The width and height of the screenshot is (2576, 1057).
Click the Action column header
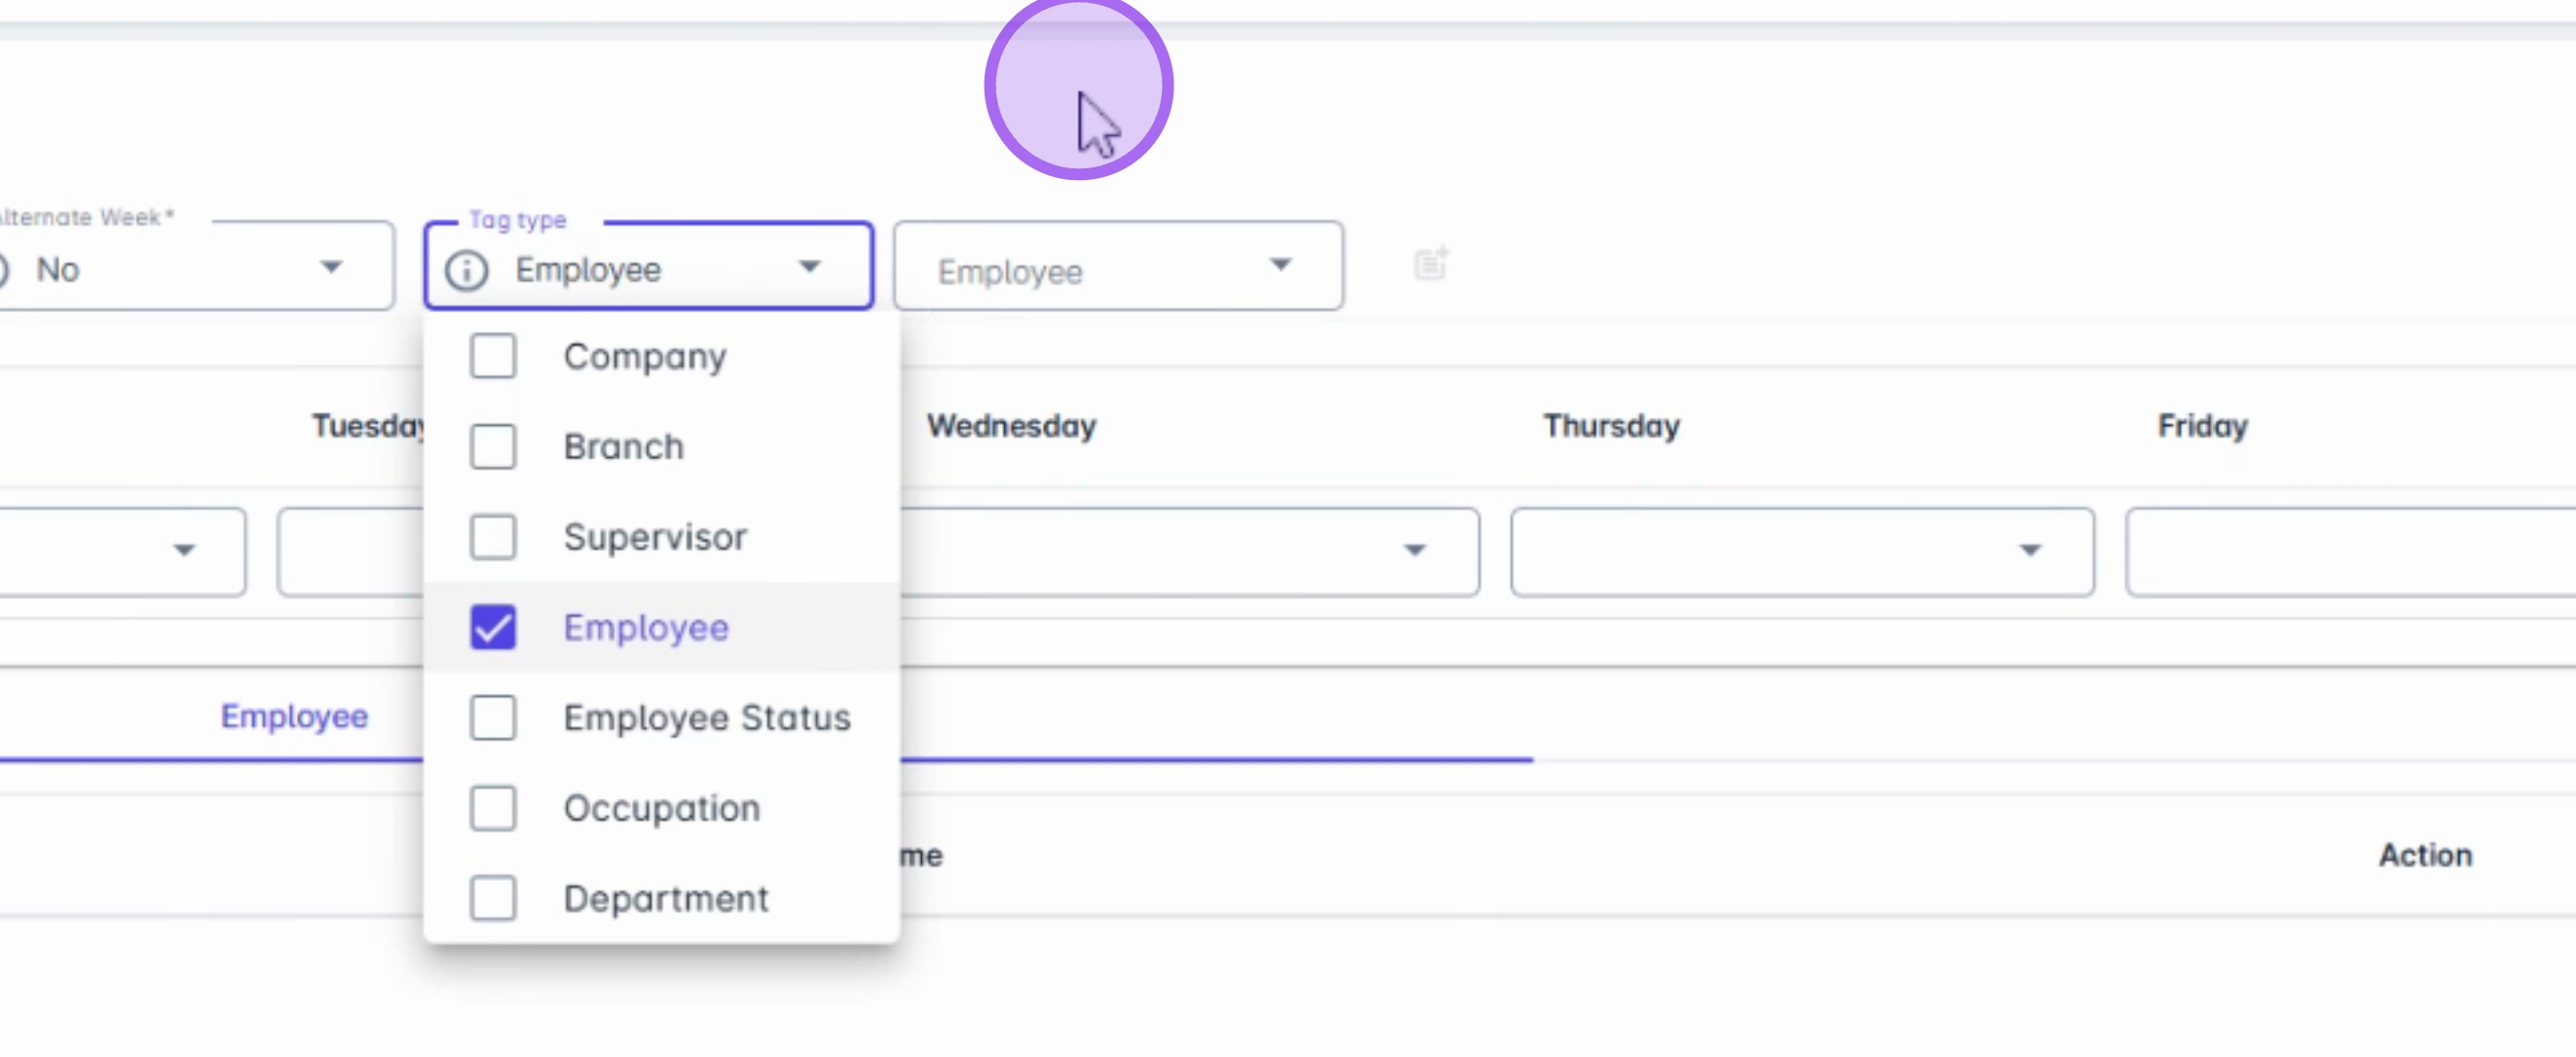pos(2424,855)
